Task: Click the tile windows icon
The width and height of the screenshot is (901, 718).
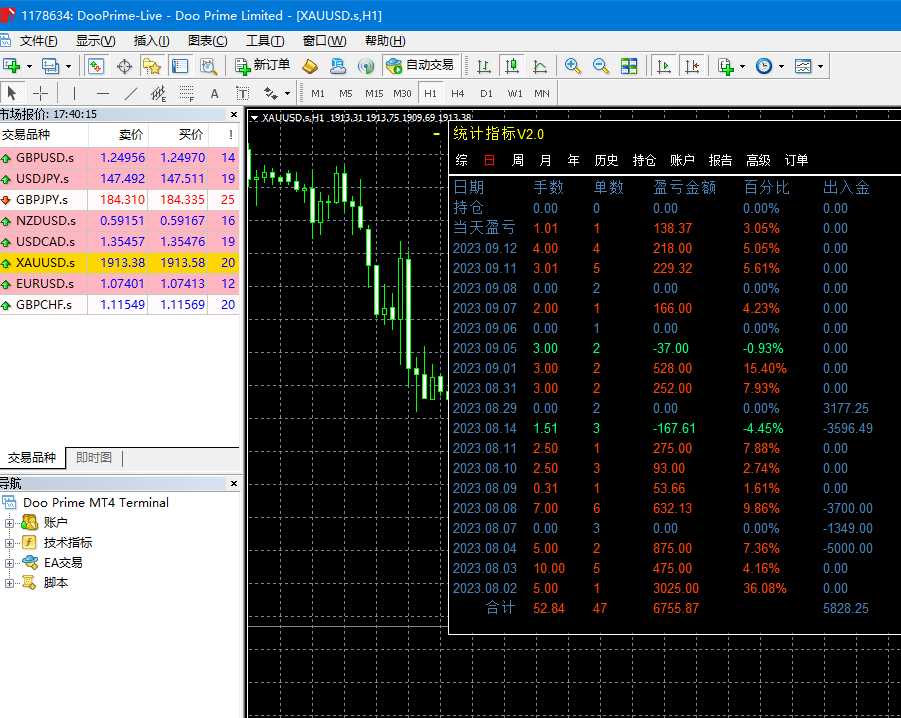Action: tap(629, 66)
